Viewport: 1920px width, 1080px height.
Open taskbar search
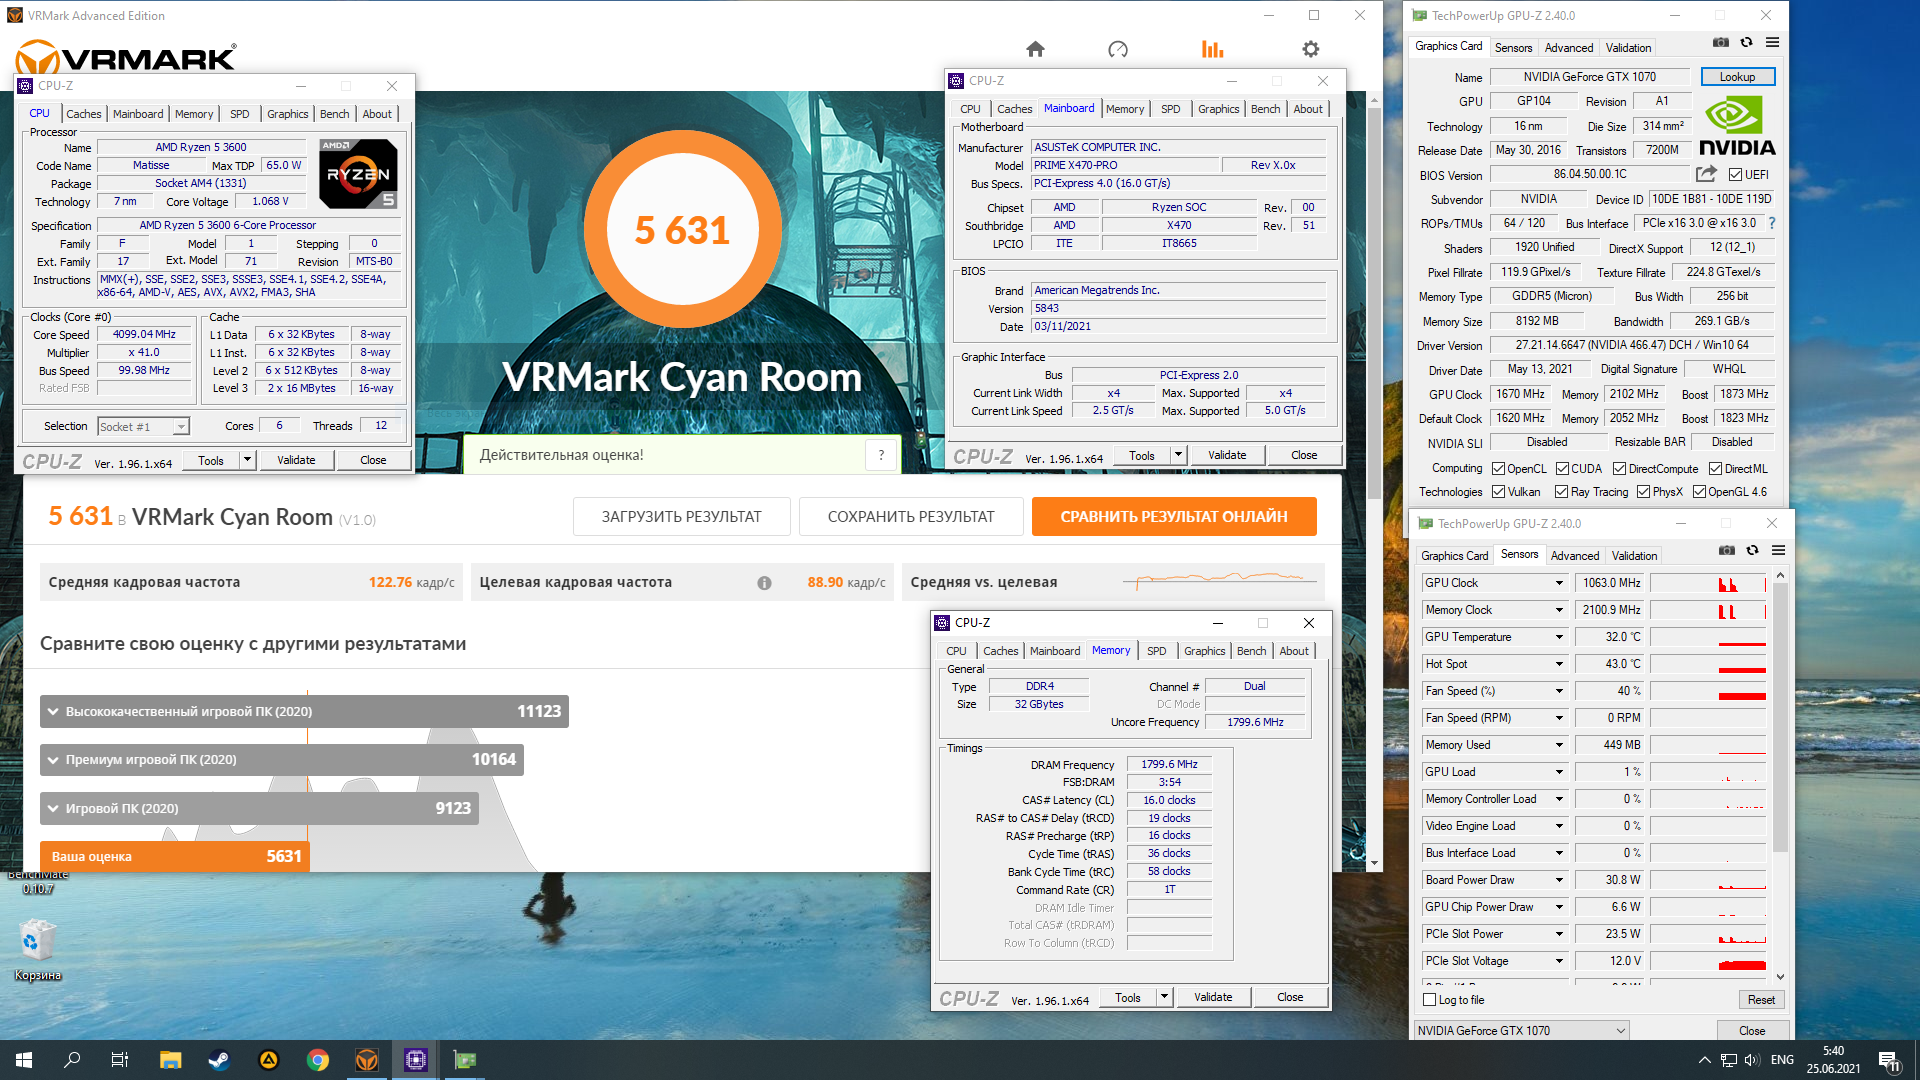72,1060
